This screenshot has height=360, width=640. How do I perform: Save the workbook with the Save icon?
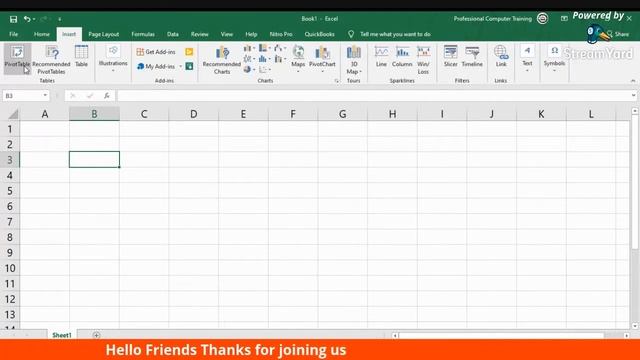pyautogui.click(x=13, y=19)
